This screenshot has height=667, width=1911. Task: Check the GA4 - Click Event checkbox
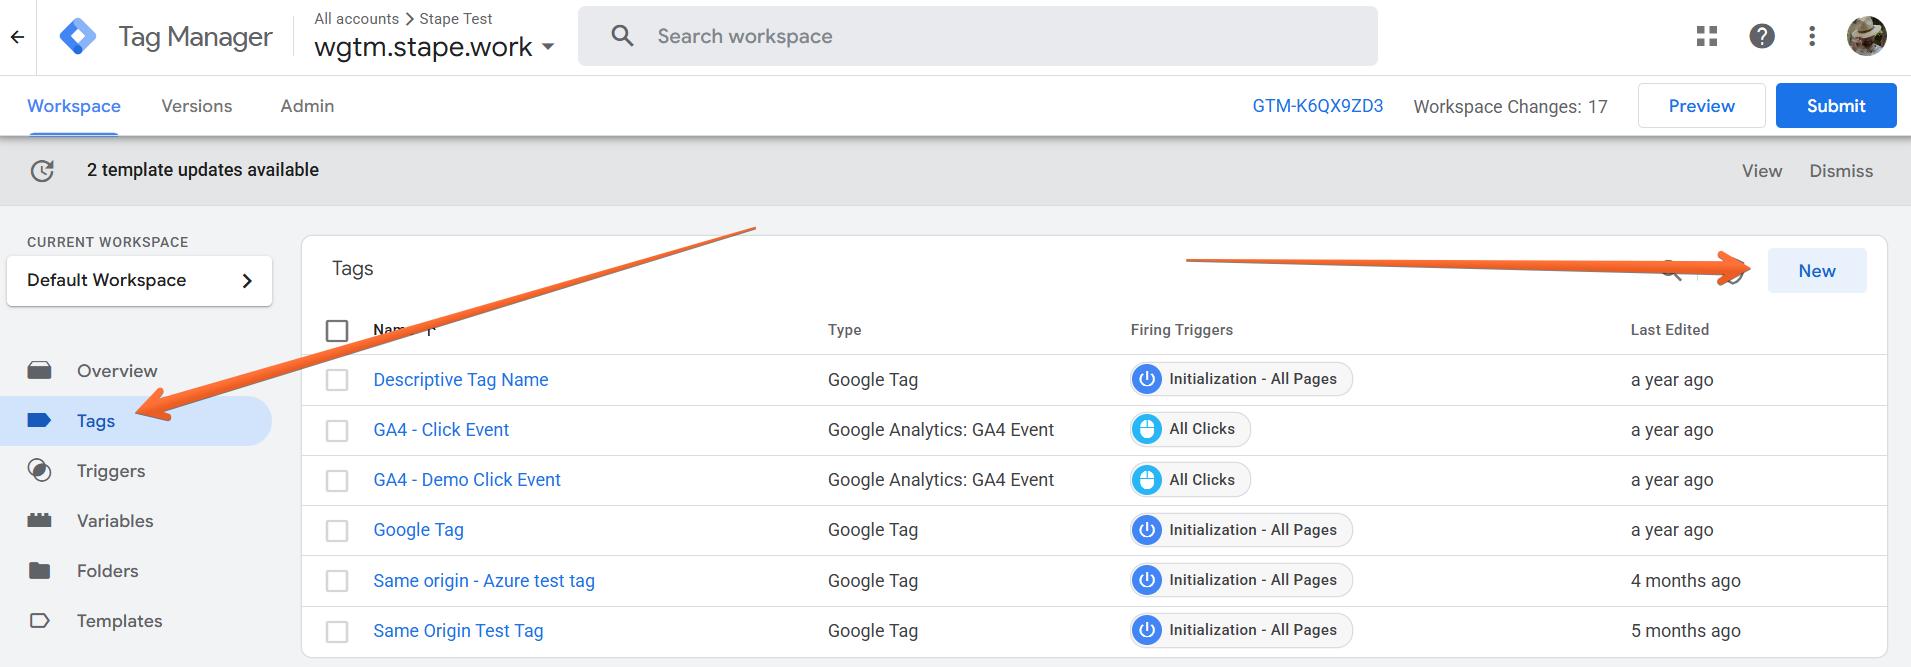point(337,430)
